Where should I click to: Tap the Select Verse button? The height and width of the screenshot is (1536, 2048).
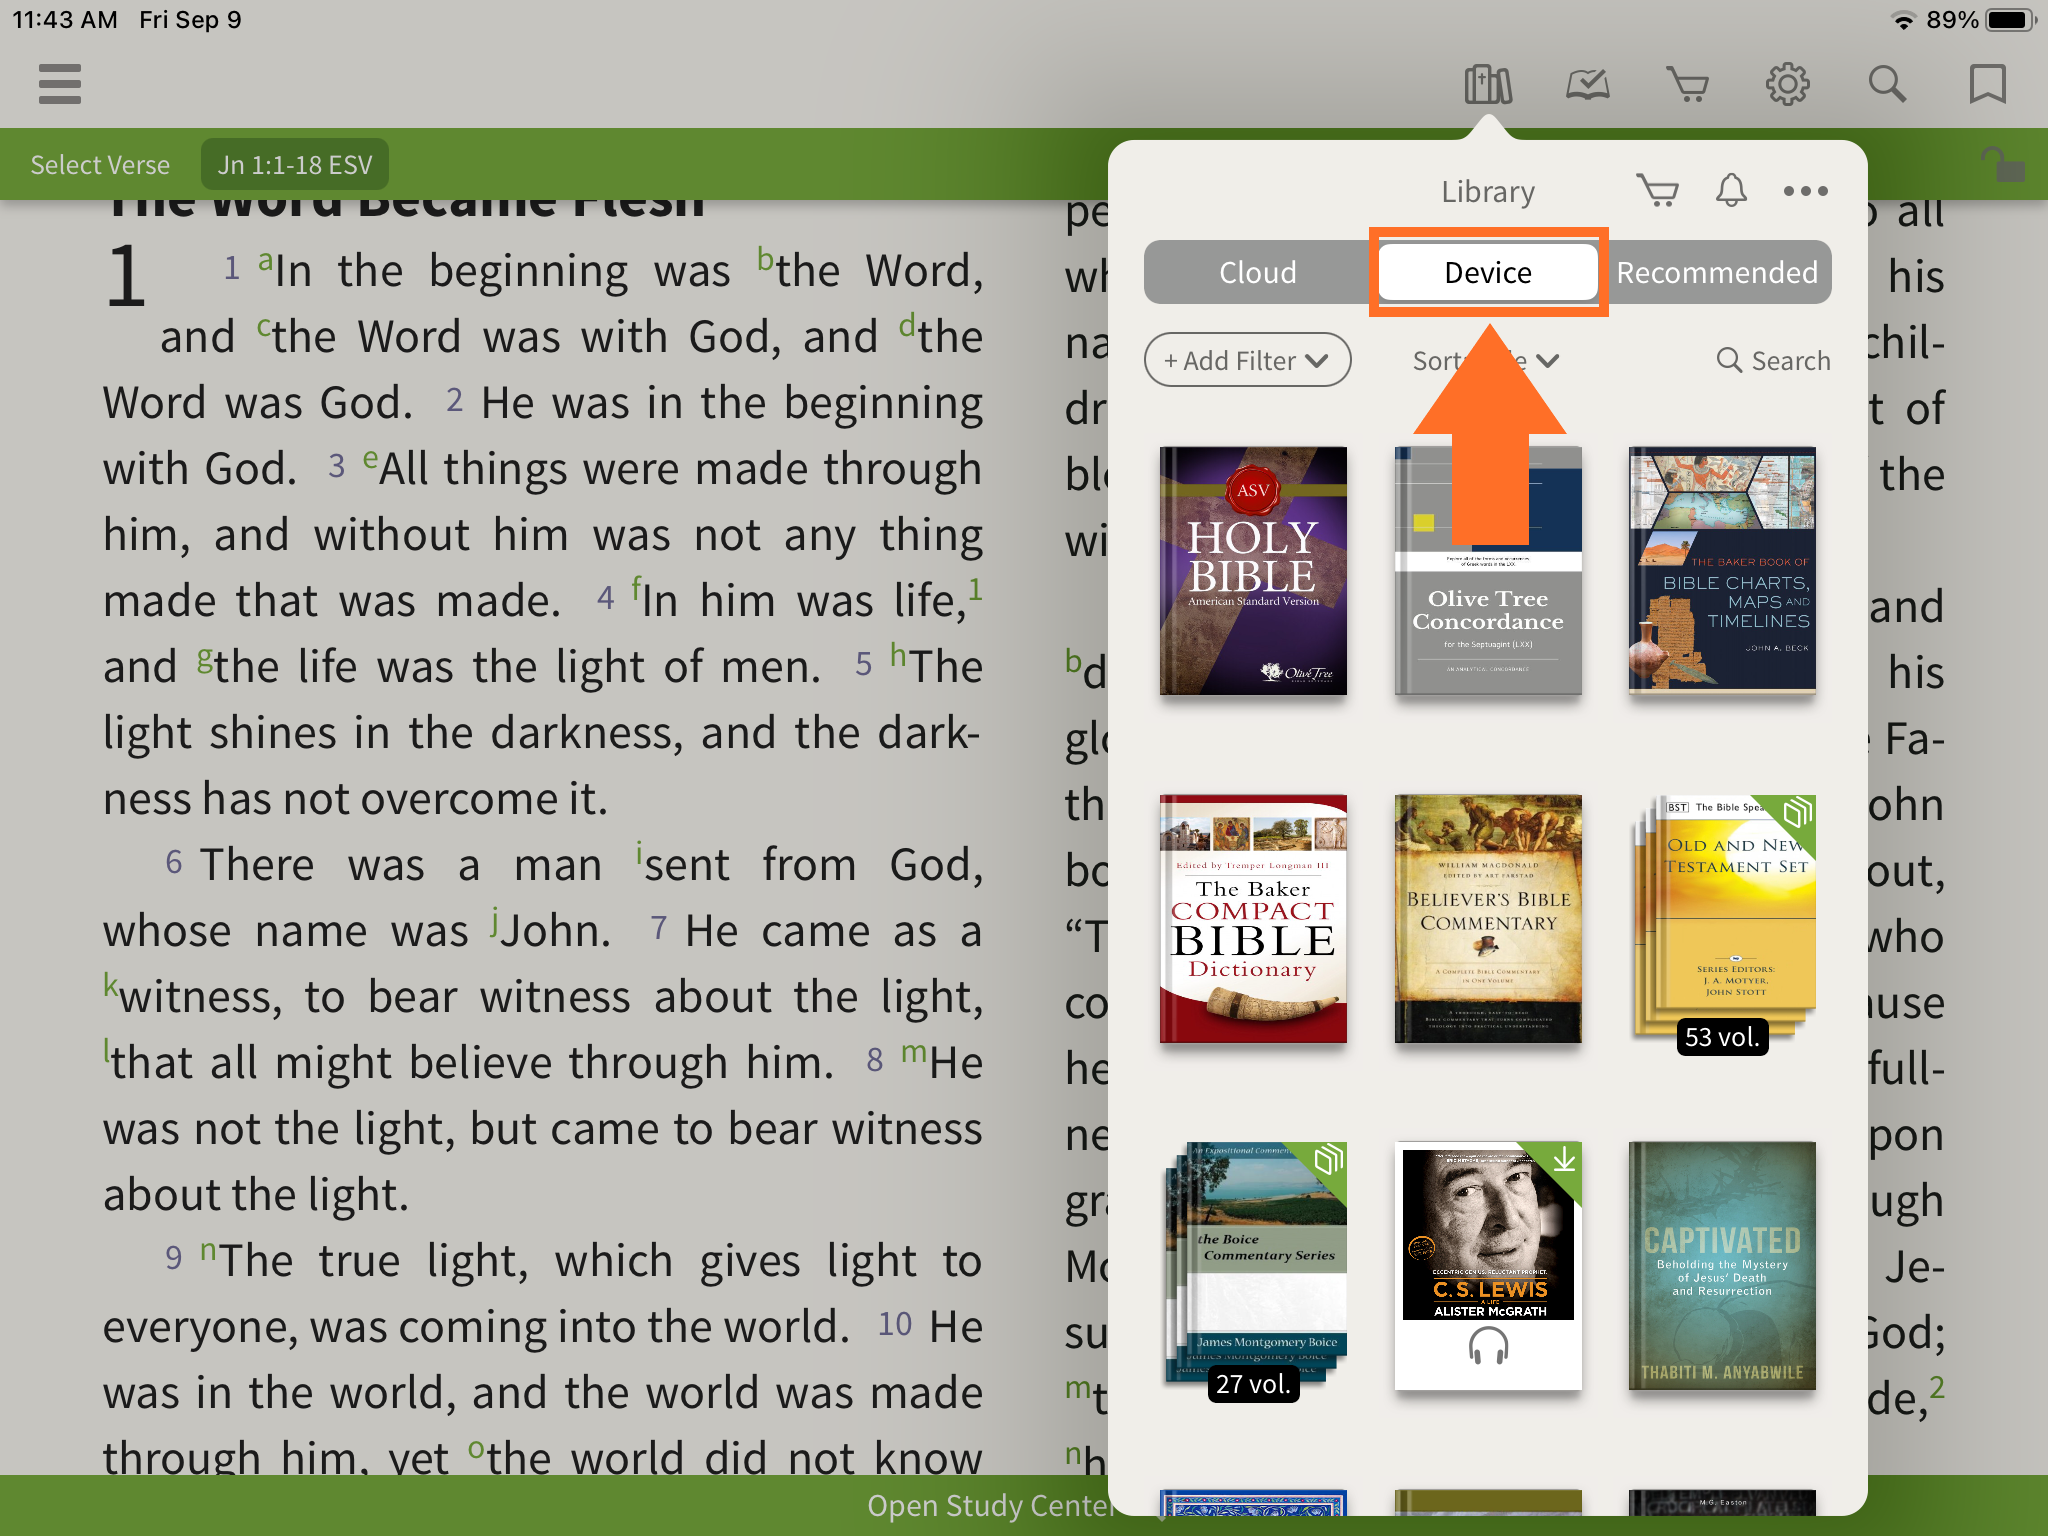click(x=100, y=164)
